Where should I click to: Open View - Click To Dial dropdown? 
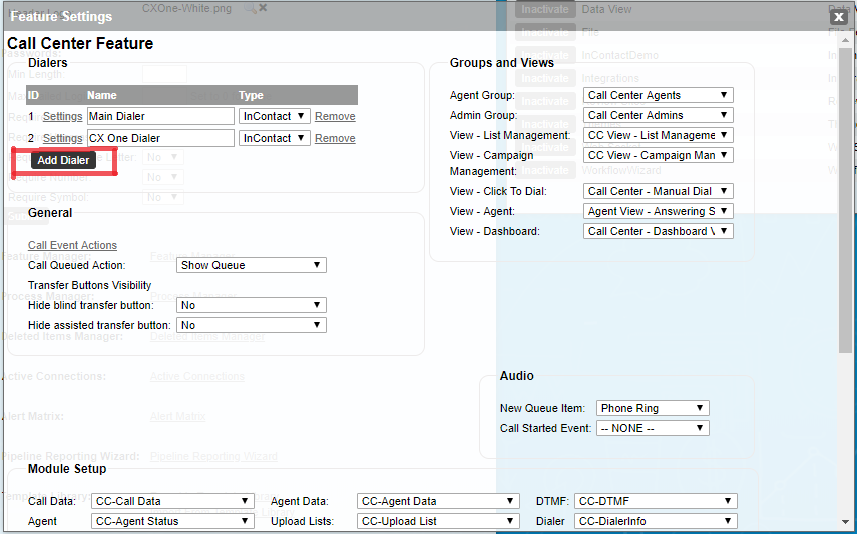click(x=658, y=191)
